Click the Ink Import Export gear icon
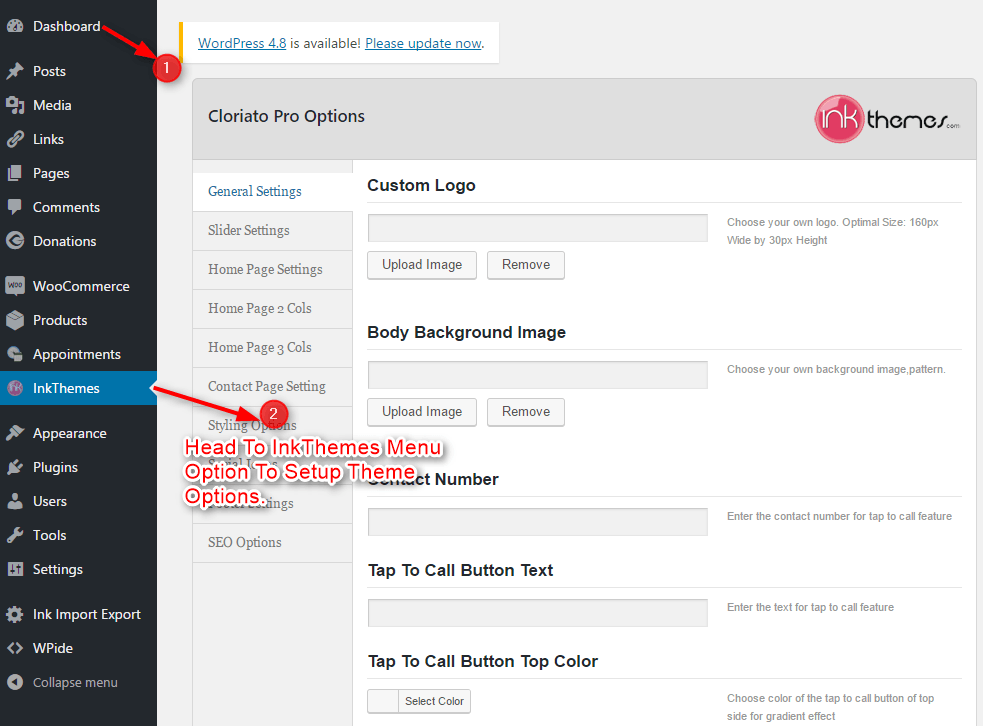The image size is (983, 726). point(15,614)
